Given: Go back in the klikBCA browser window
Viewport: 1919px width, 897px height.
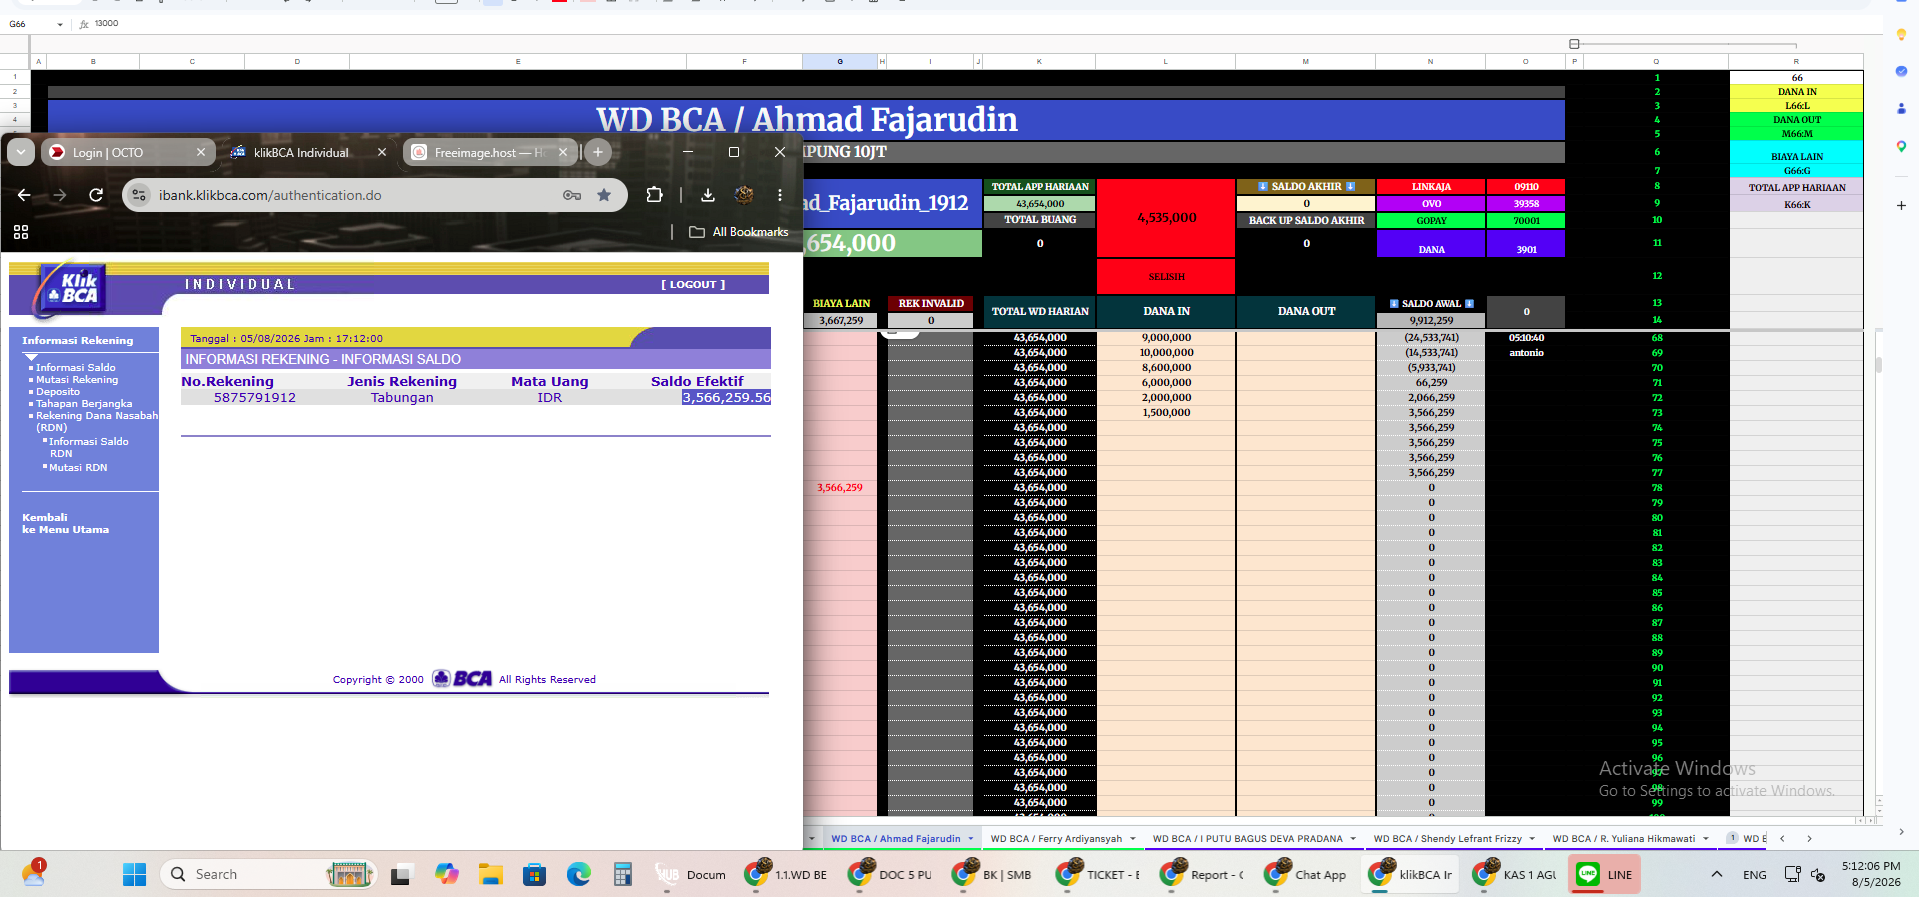Looking at the screenshot, I should (24, 195).
